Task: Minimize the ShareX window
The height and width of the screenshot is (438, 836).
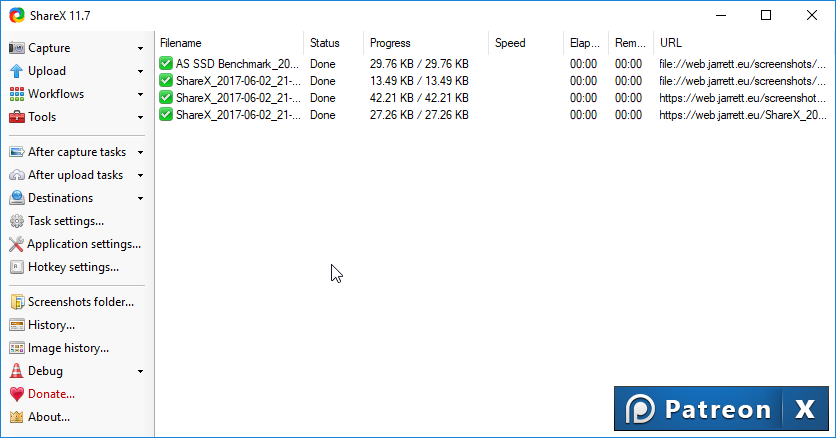Action: (x=721, y=15)
